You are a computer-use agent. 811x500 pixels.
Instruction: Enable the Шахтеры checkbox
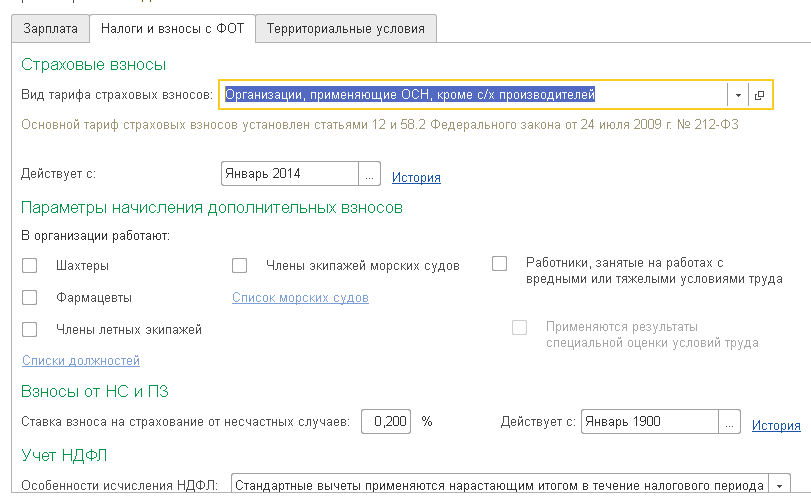(30, 266)
